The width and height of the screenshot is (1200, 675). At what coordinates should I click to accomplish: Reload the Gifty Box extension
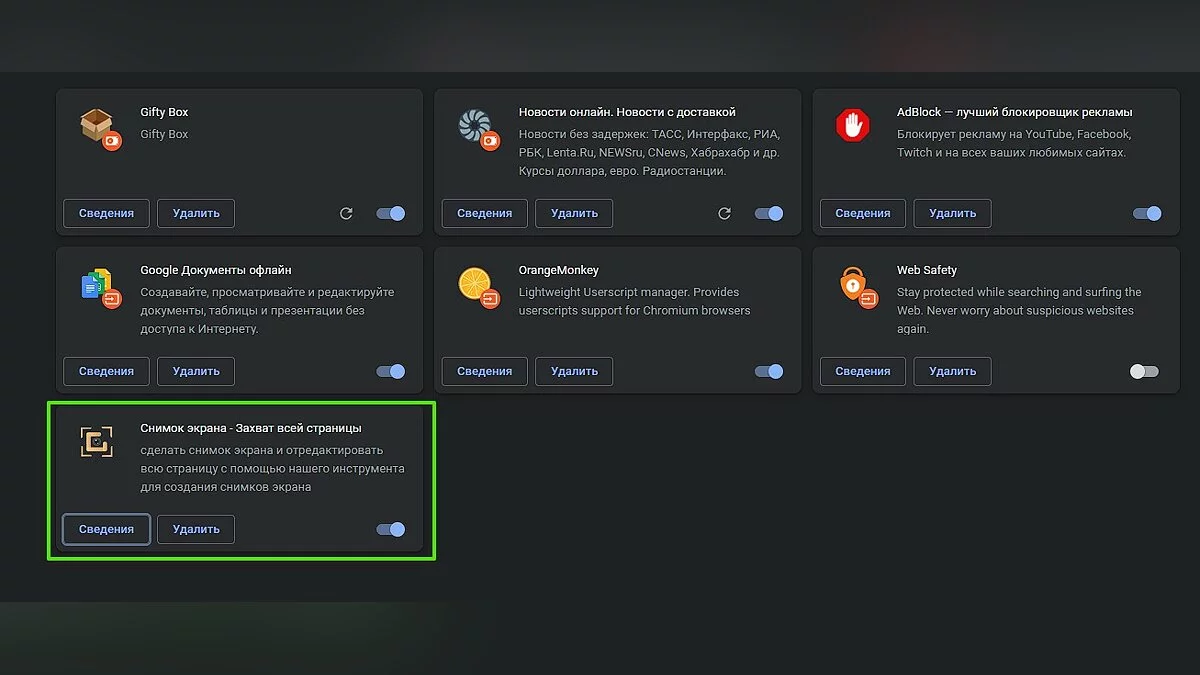(346, 213)
